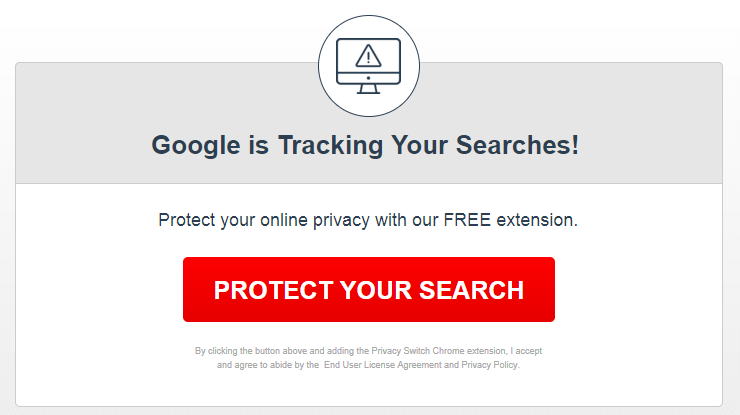Open the End User License Agreement link

click(x=383, y=366)
